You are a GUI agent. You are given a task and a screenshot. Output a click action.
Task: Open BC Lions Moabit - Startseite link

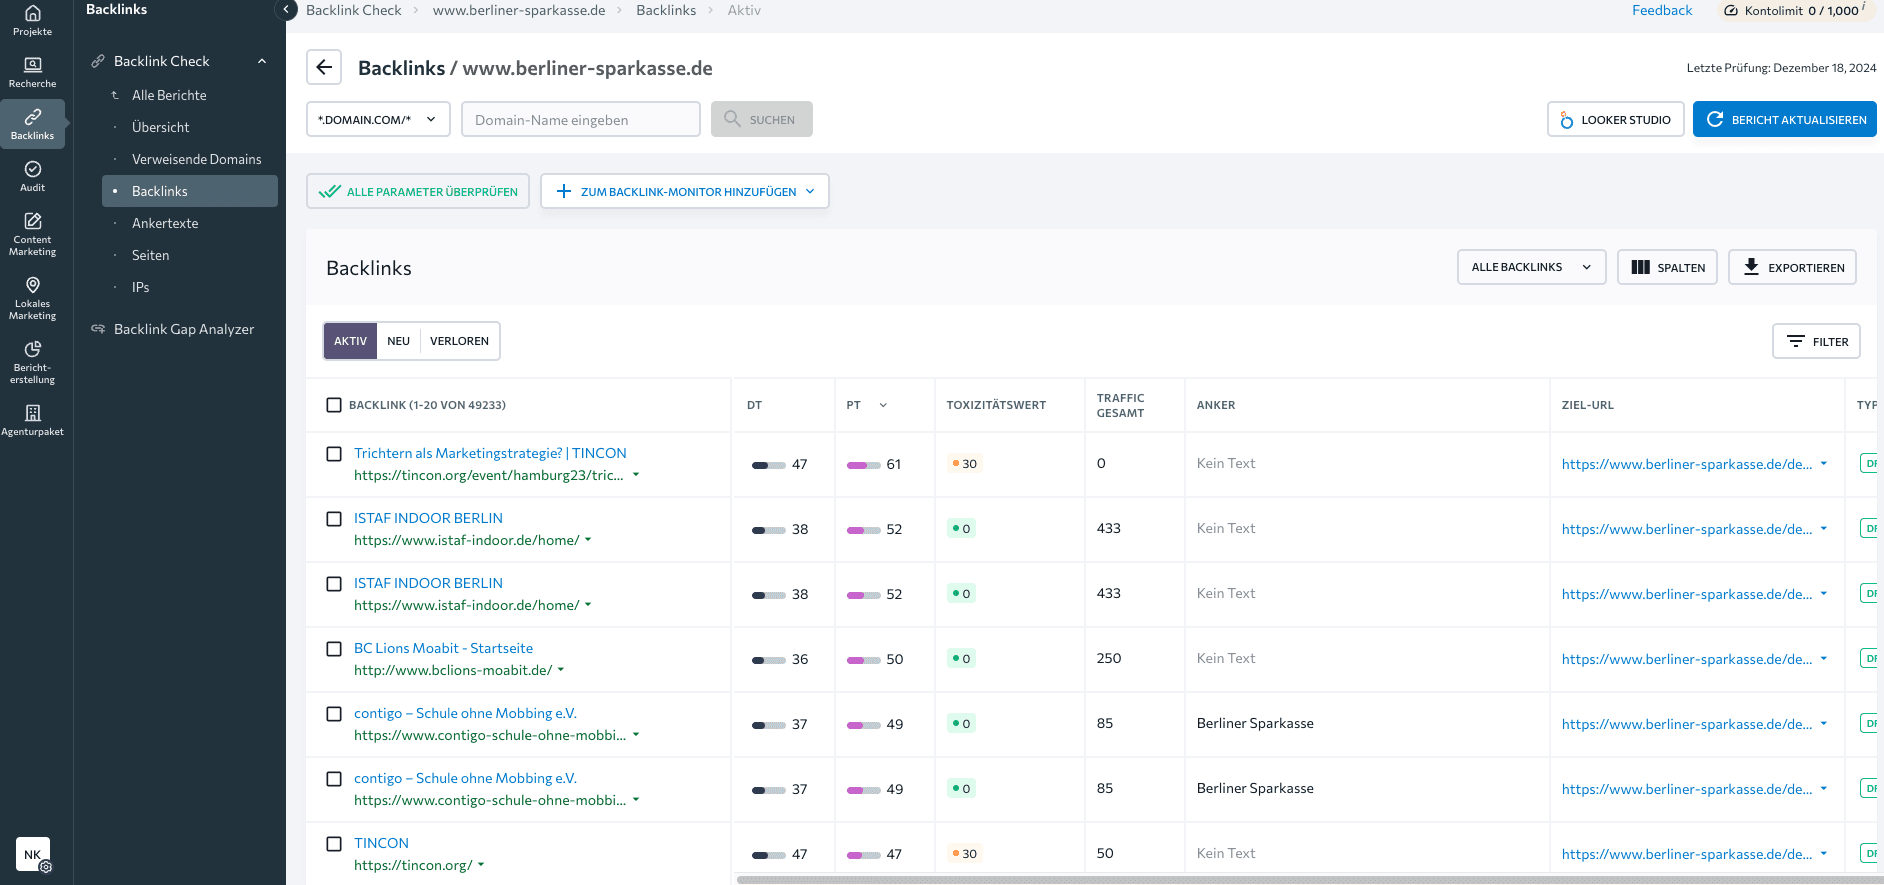[443, 648]
